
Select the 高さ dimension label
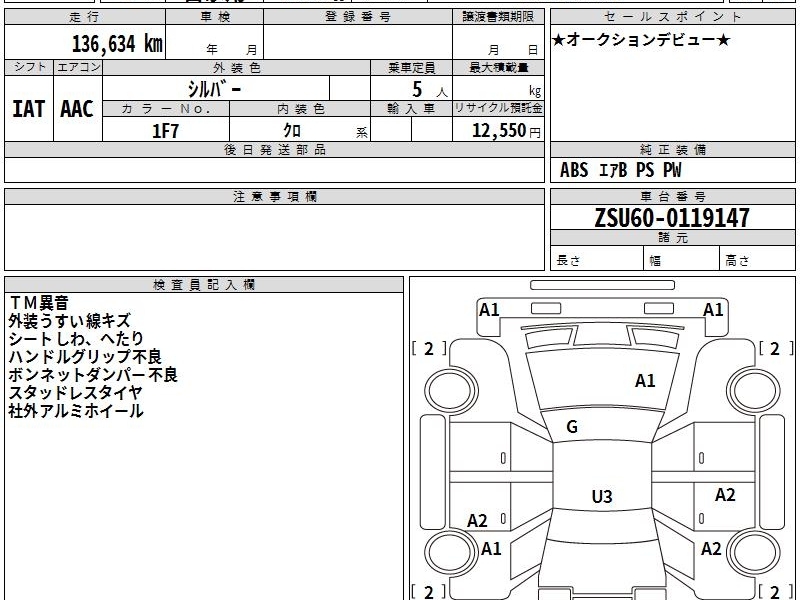pos(737,261)
